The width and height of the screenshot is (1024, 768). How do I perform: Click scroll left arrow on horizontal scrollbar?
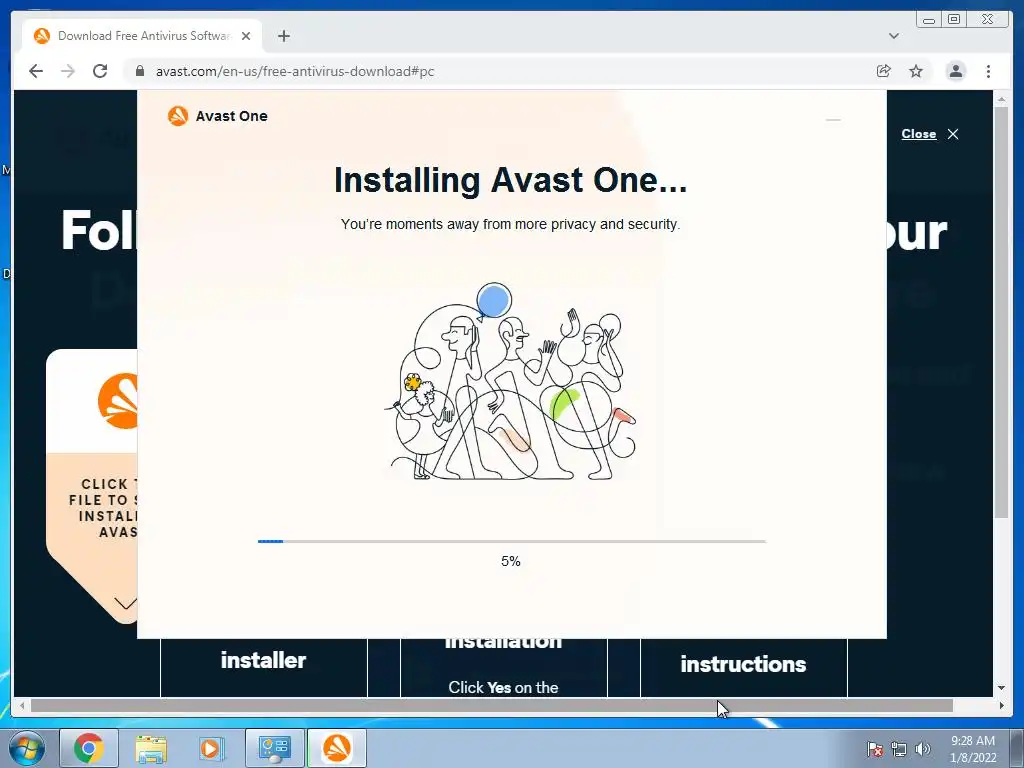[x=22, y=705]
